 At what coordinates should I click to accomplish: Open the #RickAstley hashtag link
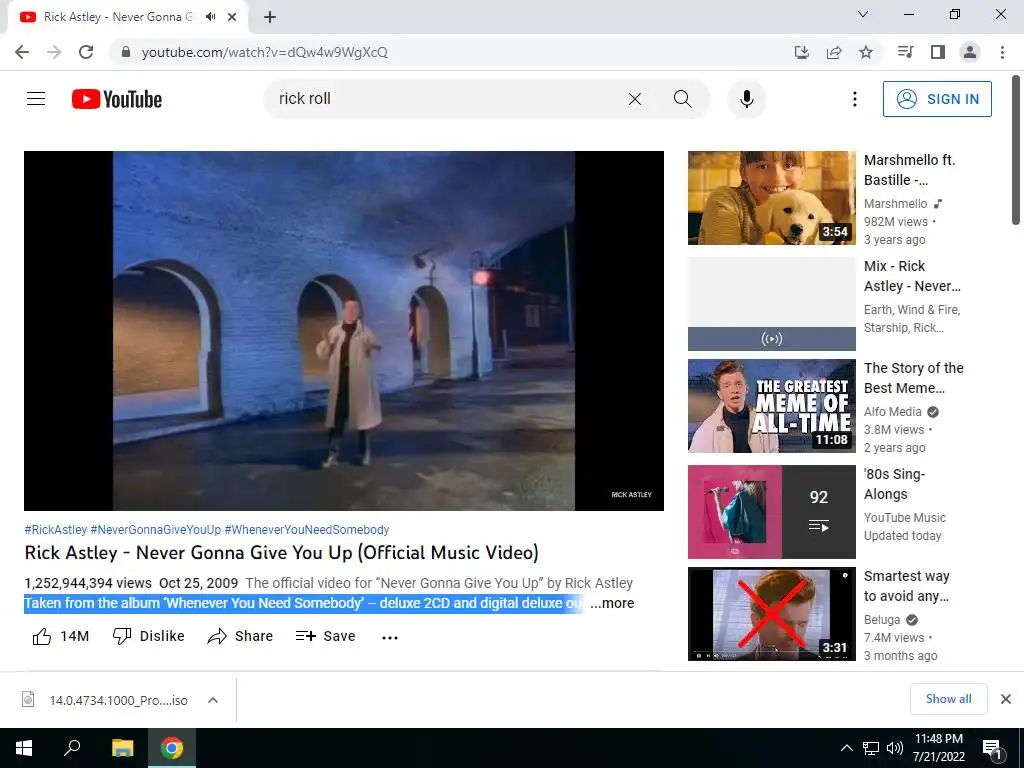click(56, 530)
